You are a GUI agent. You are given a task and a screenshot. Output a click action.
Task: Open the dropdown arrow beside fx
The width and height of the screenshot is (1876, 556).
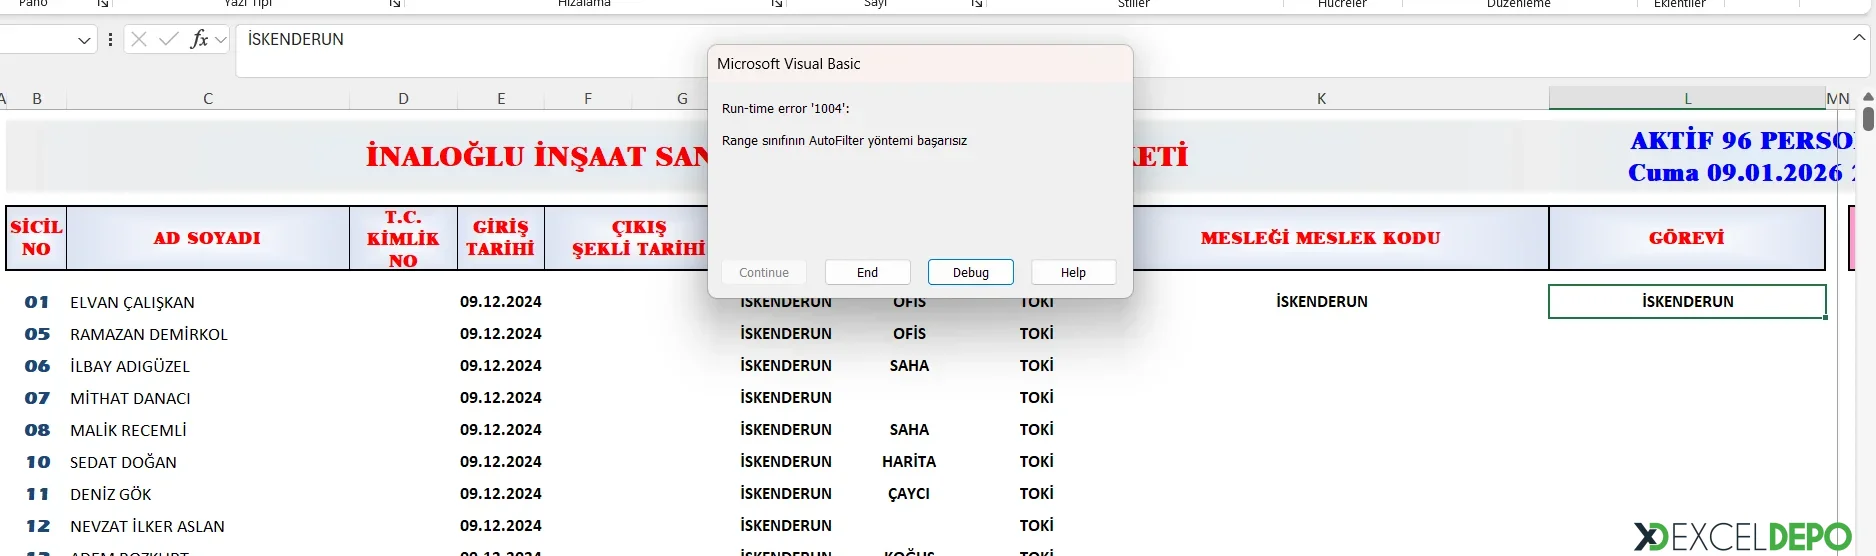(221, 40)
